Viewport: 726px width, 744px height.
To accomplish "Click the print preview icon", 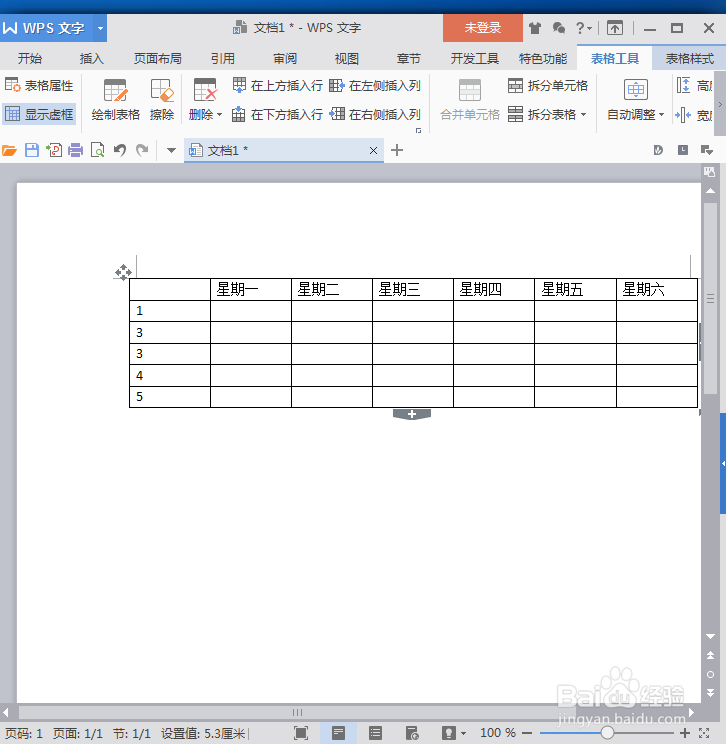I will point(97,150).
